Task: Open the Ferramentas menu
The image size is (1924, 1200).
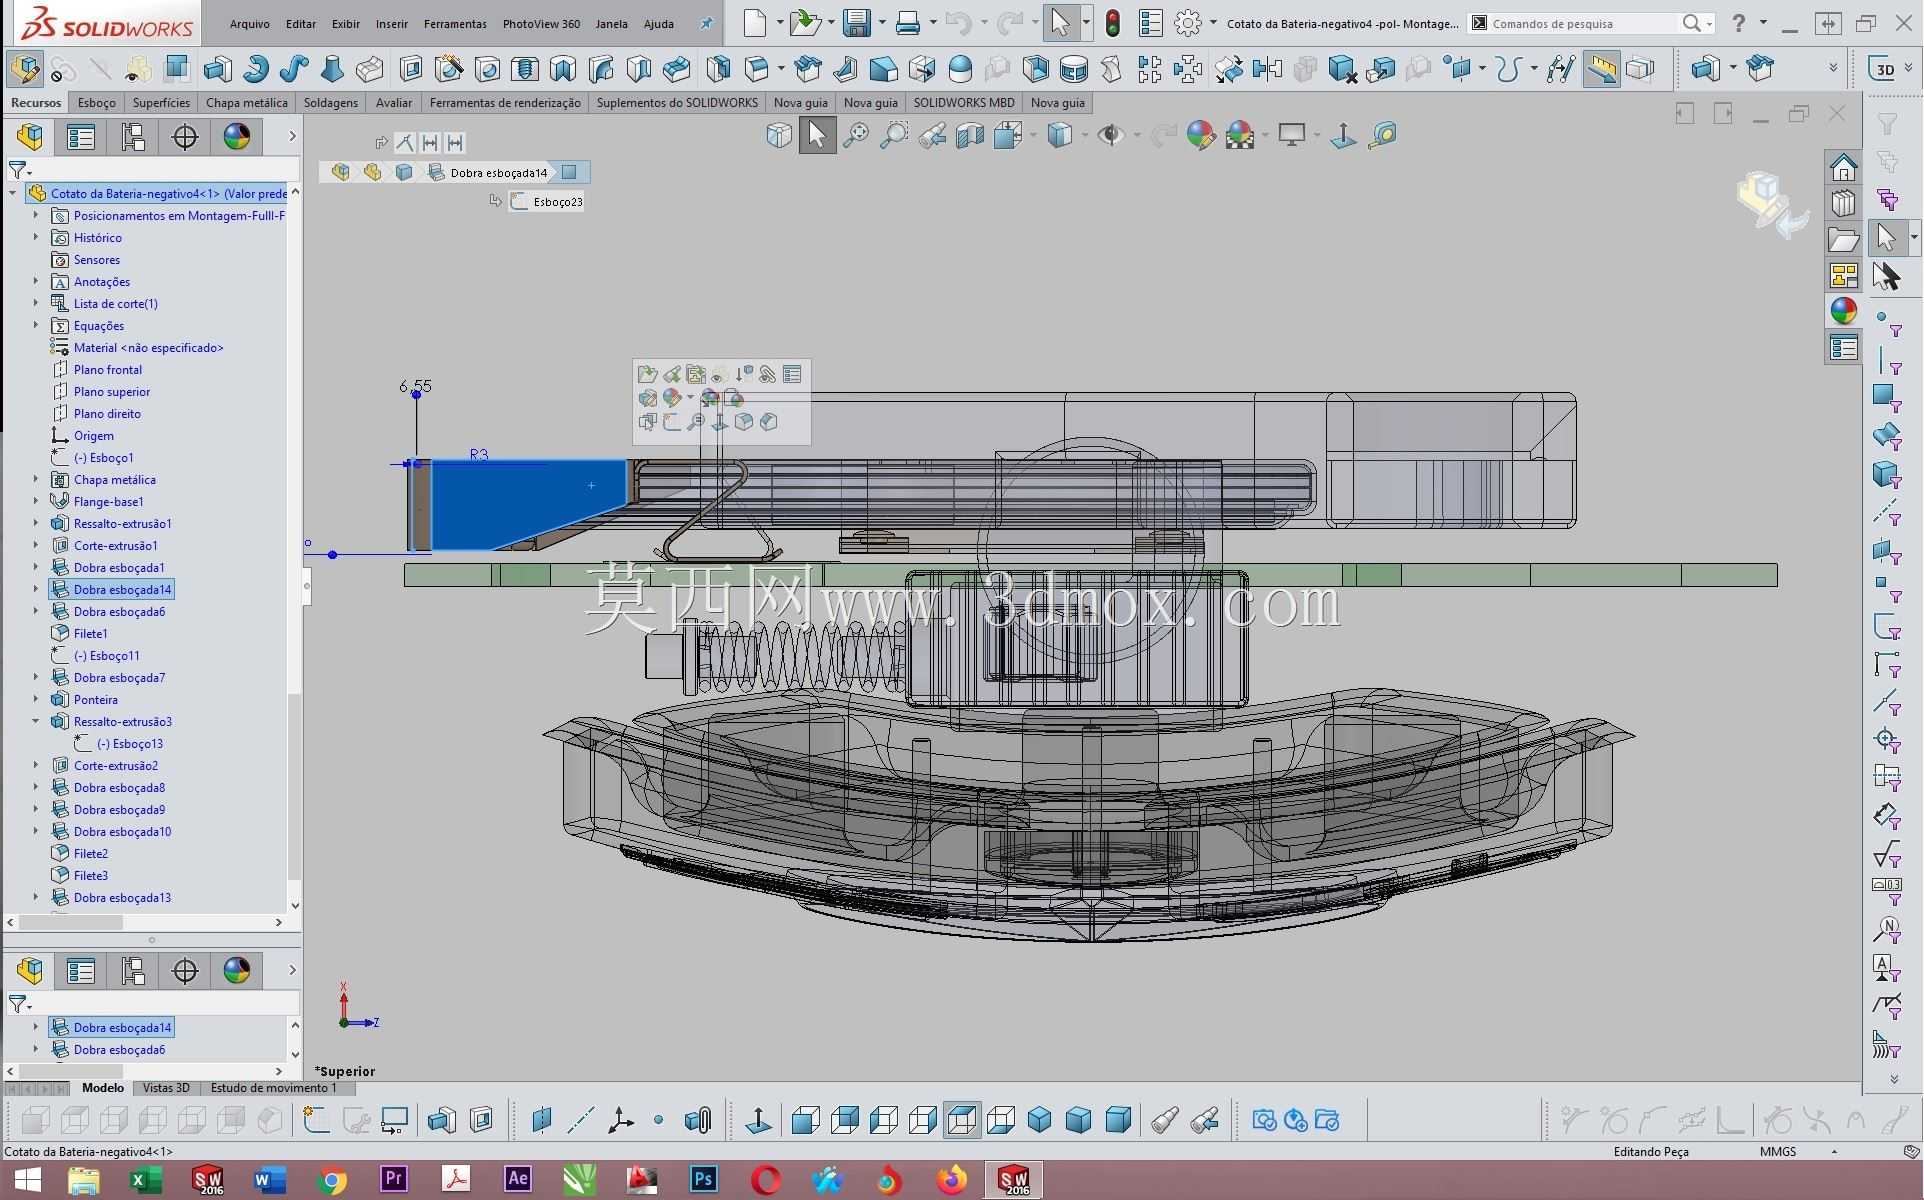Action: pos(455,24)
